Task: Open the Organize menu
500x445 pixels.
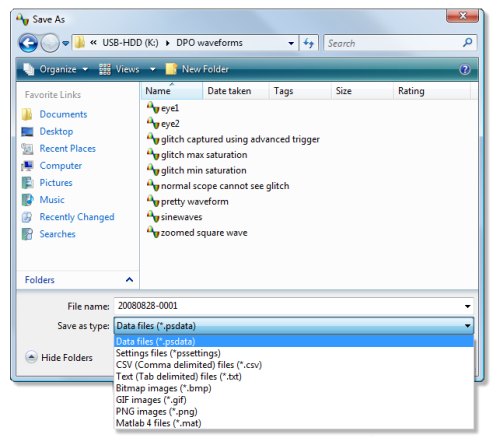Action: (55, 69)
